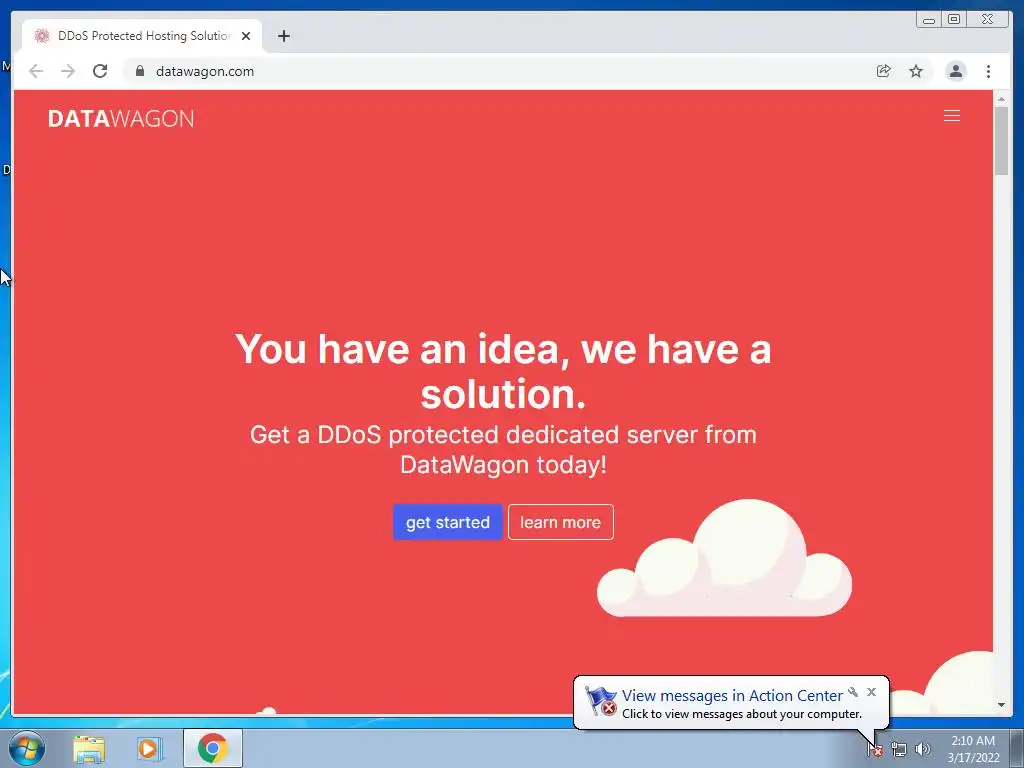Screen dimensions: 1024x768
Task: Click the taskbar clock showing 2:10 AM
Action: pos(973,749)
